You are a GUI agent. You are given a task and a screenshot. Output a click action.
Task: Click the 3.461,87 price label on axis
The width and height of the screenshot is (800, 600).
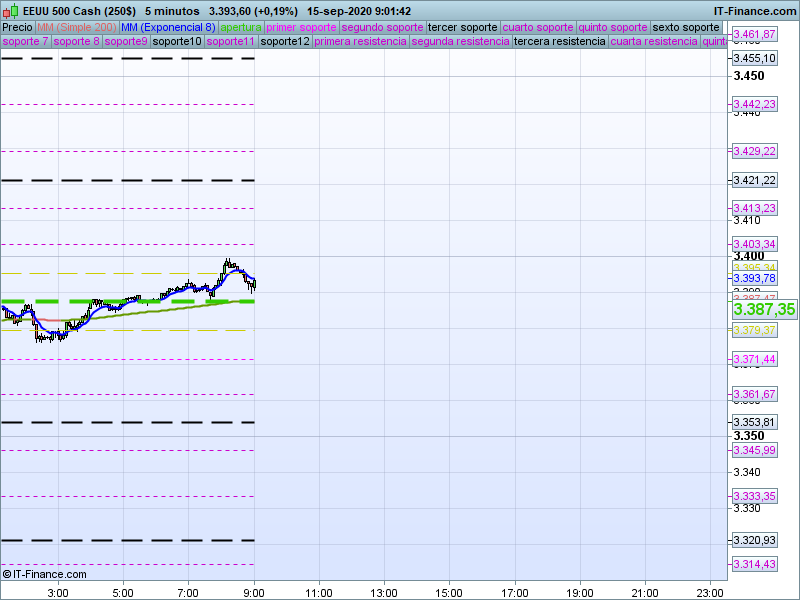tap(754, 34)
